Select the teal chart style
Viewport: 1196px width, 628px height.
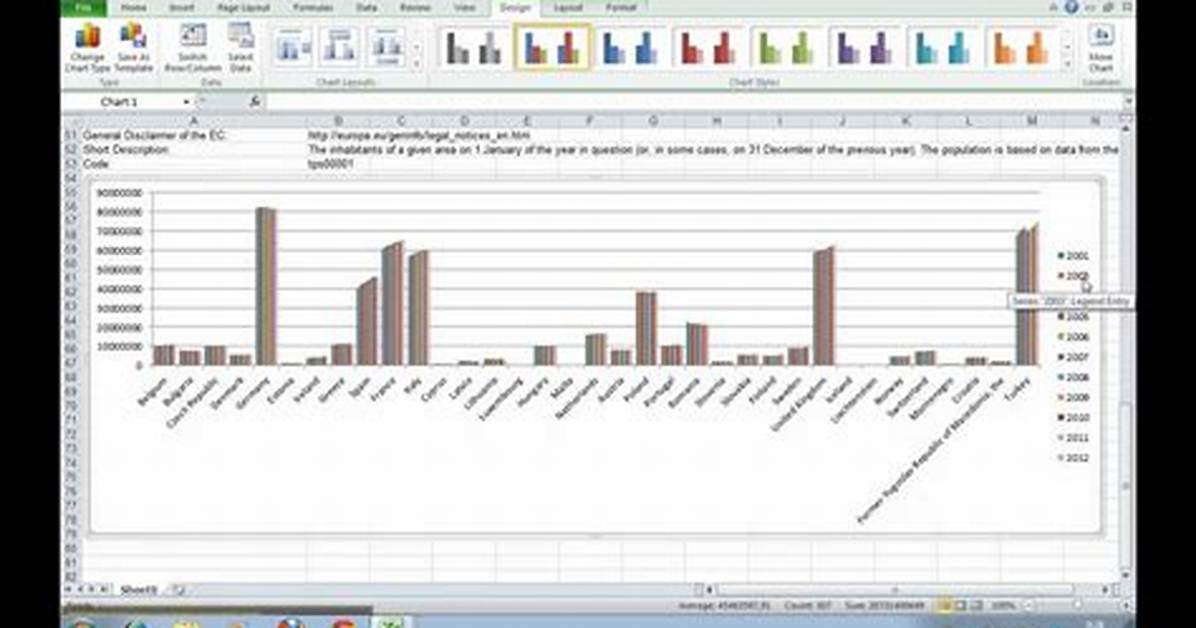point(943,48)
